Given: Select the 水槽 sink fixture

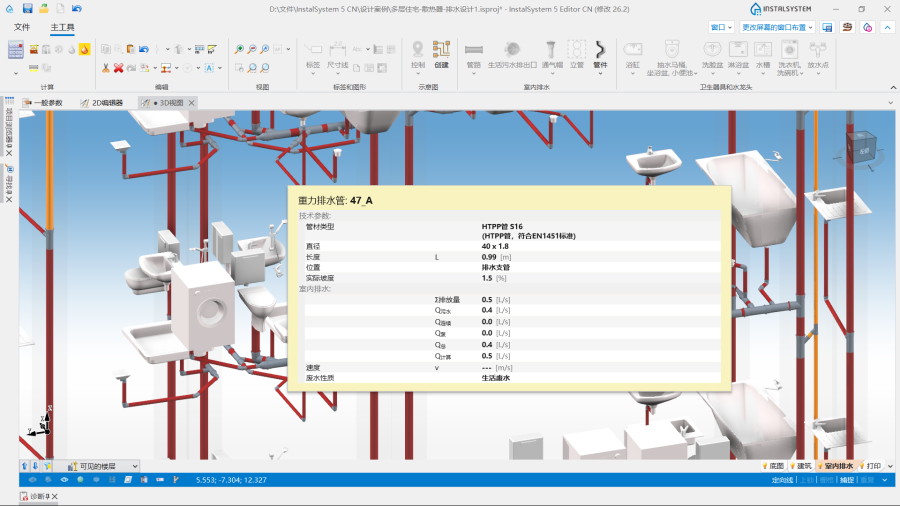Looking at the screenshot, I should pos(763,55).
